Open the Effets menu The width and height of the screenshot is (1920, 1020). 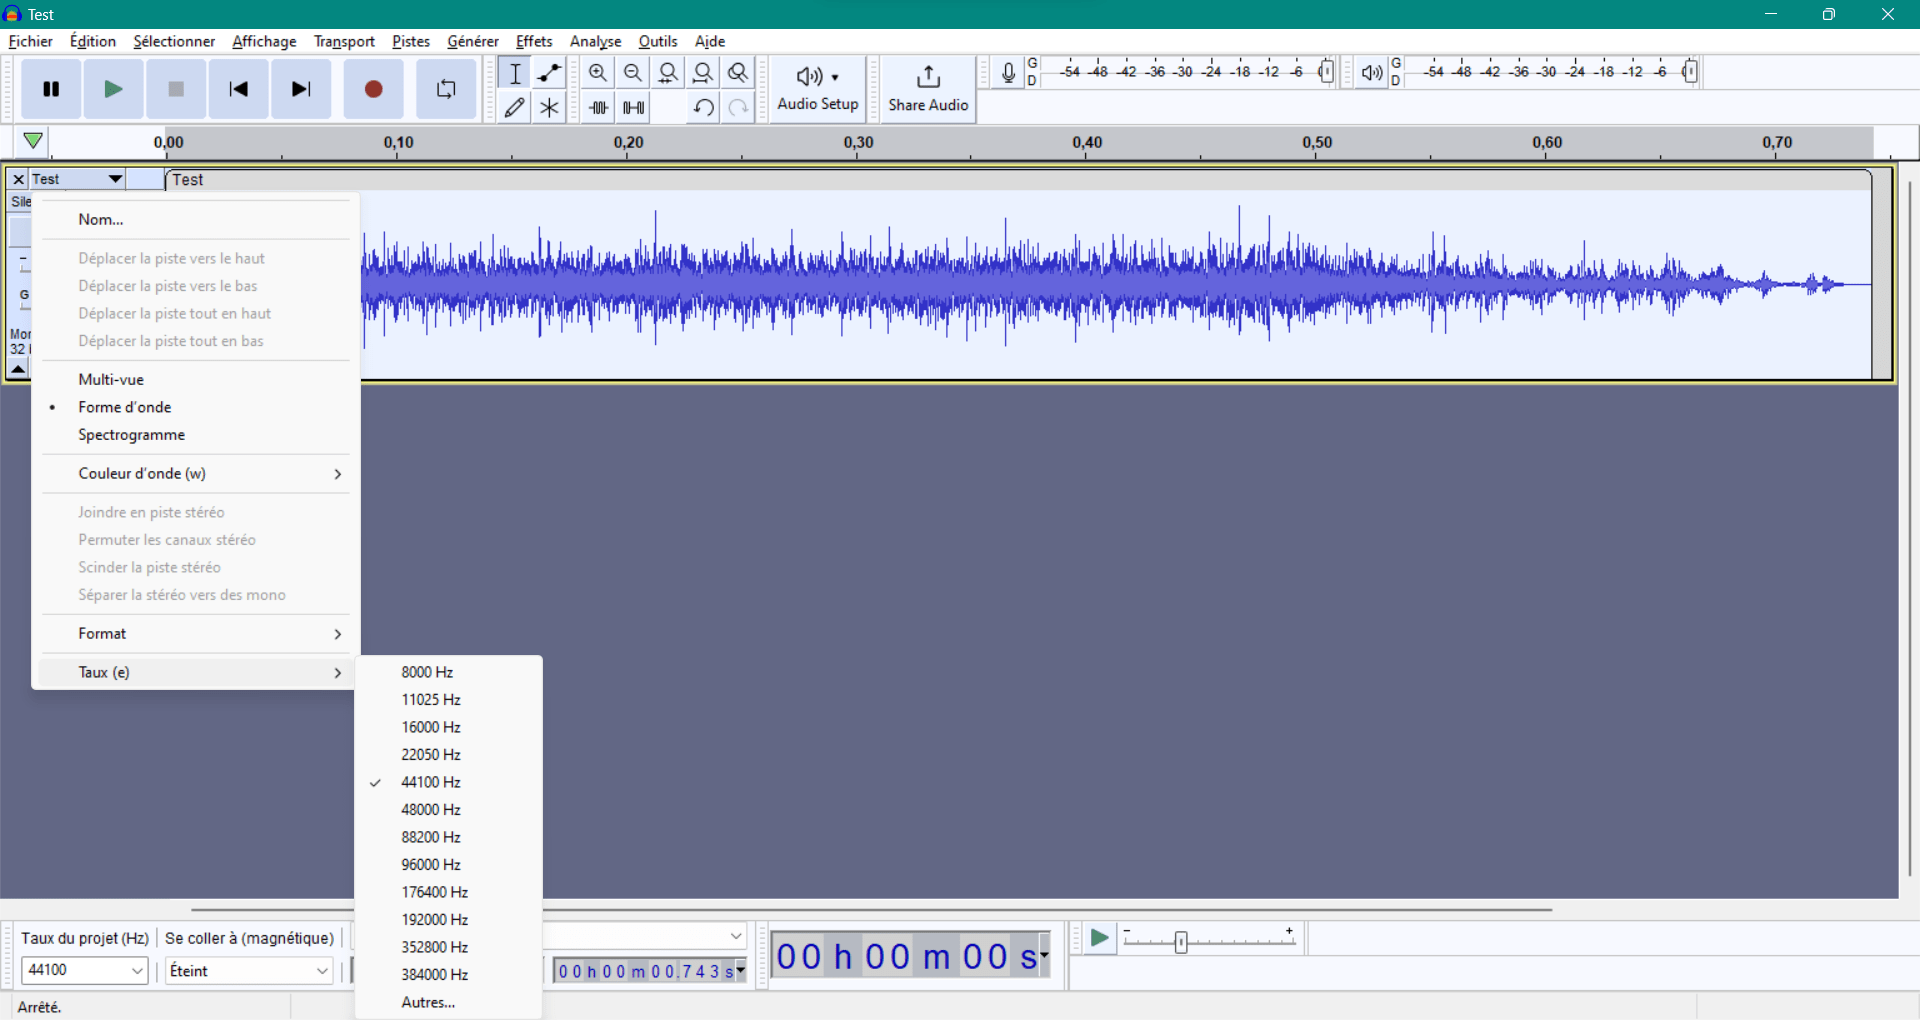534,41
